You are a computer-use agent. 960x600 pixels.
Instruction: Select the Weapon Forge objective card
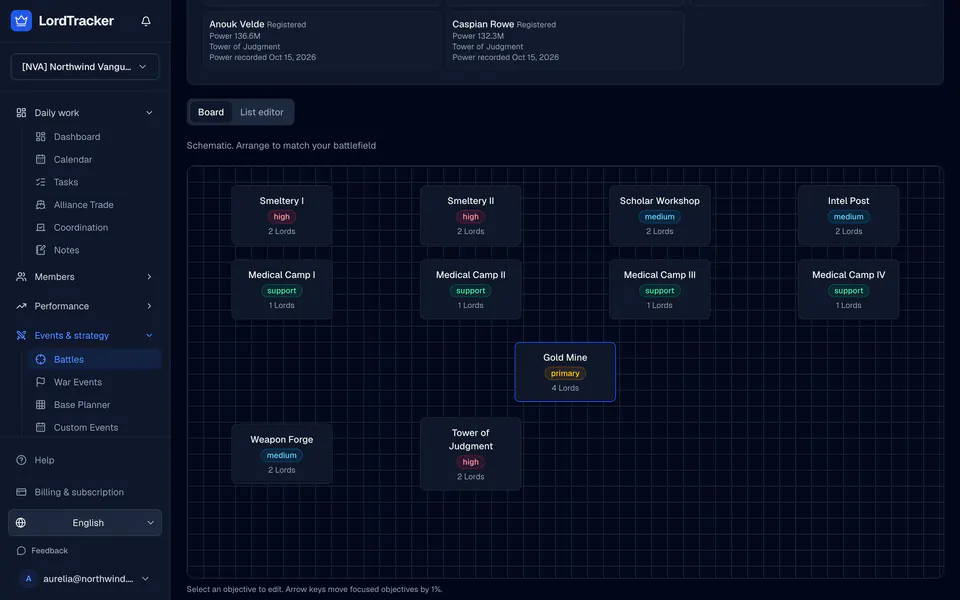(282, 454)
